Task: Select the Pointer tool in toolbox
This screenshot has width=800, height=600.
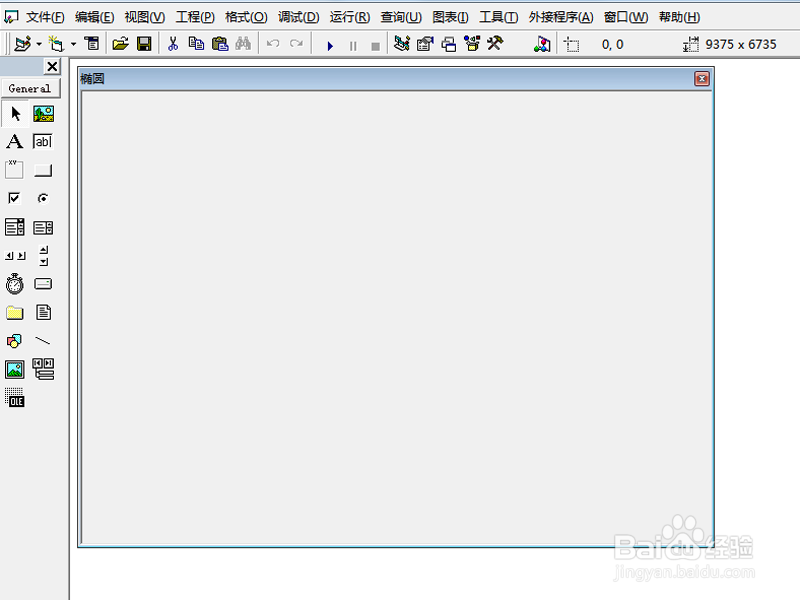Action: 15,113
